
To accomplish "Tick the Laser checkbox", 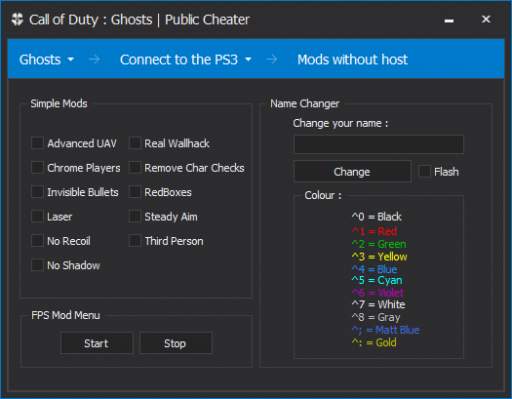I will 37,216.
